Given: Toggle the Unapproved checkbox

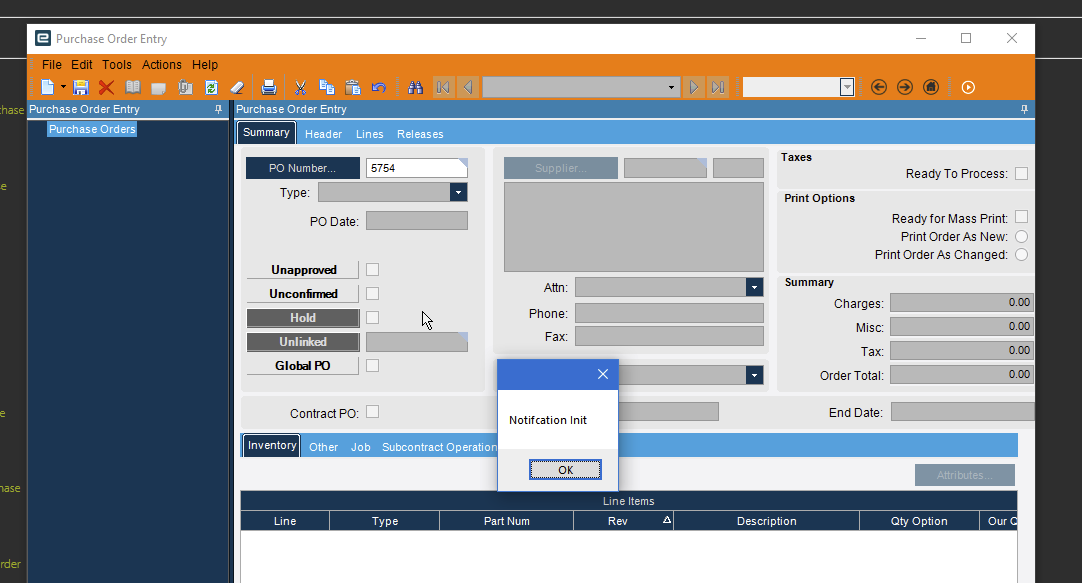Looking at the screenshot, I should click(373, 270).
